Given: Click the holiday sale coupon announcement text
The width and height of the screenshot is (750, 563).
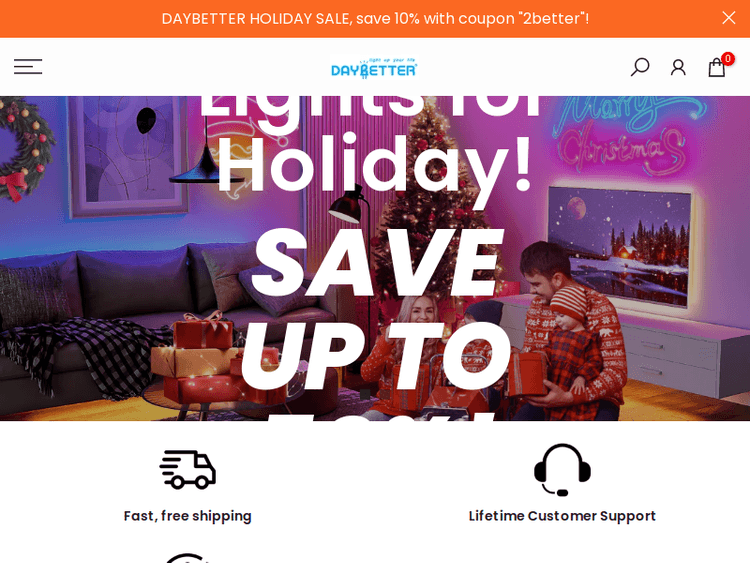Looking at the screenshot, I should coord(375,19).
